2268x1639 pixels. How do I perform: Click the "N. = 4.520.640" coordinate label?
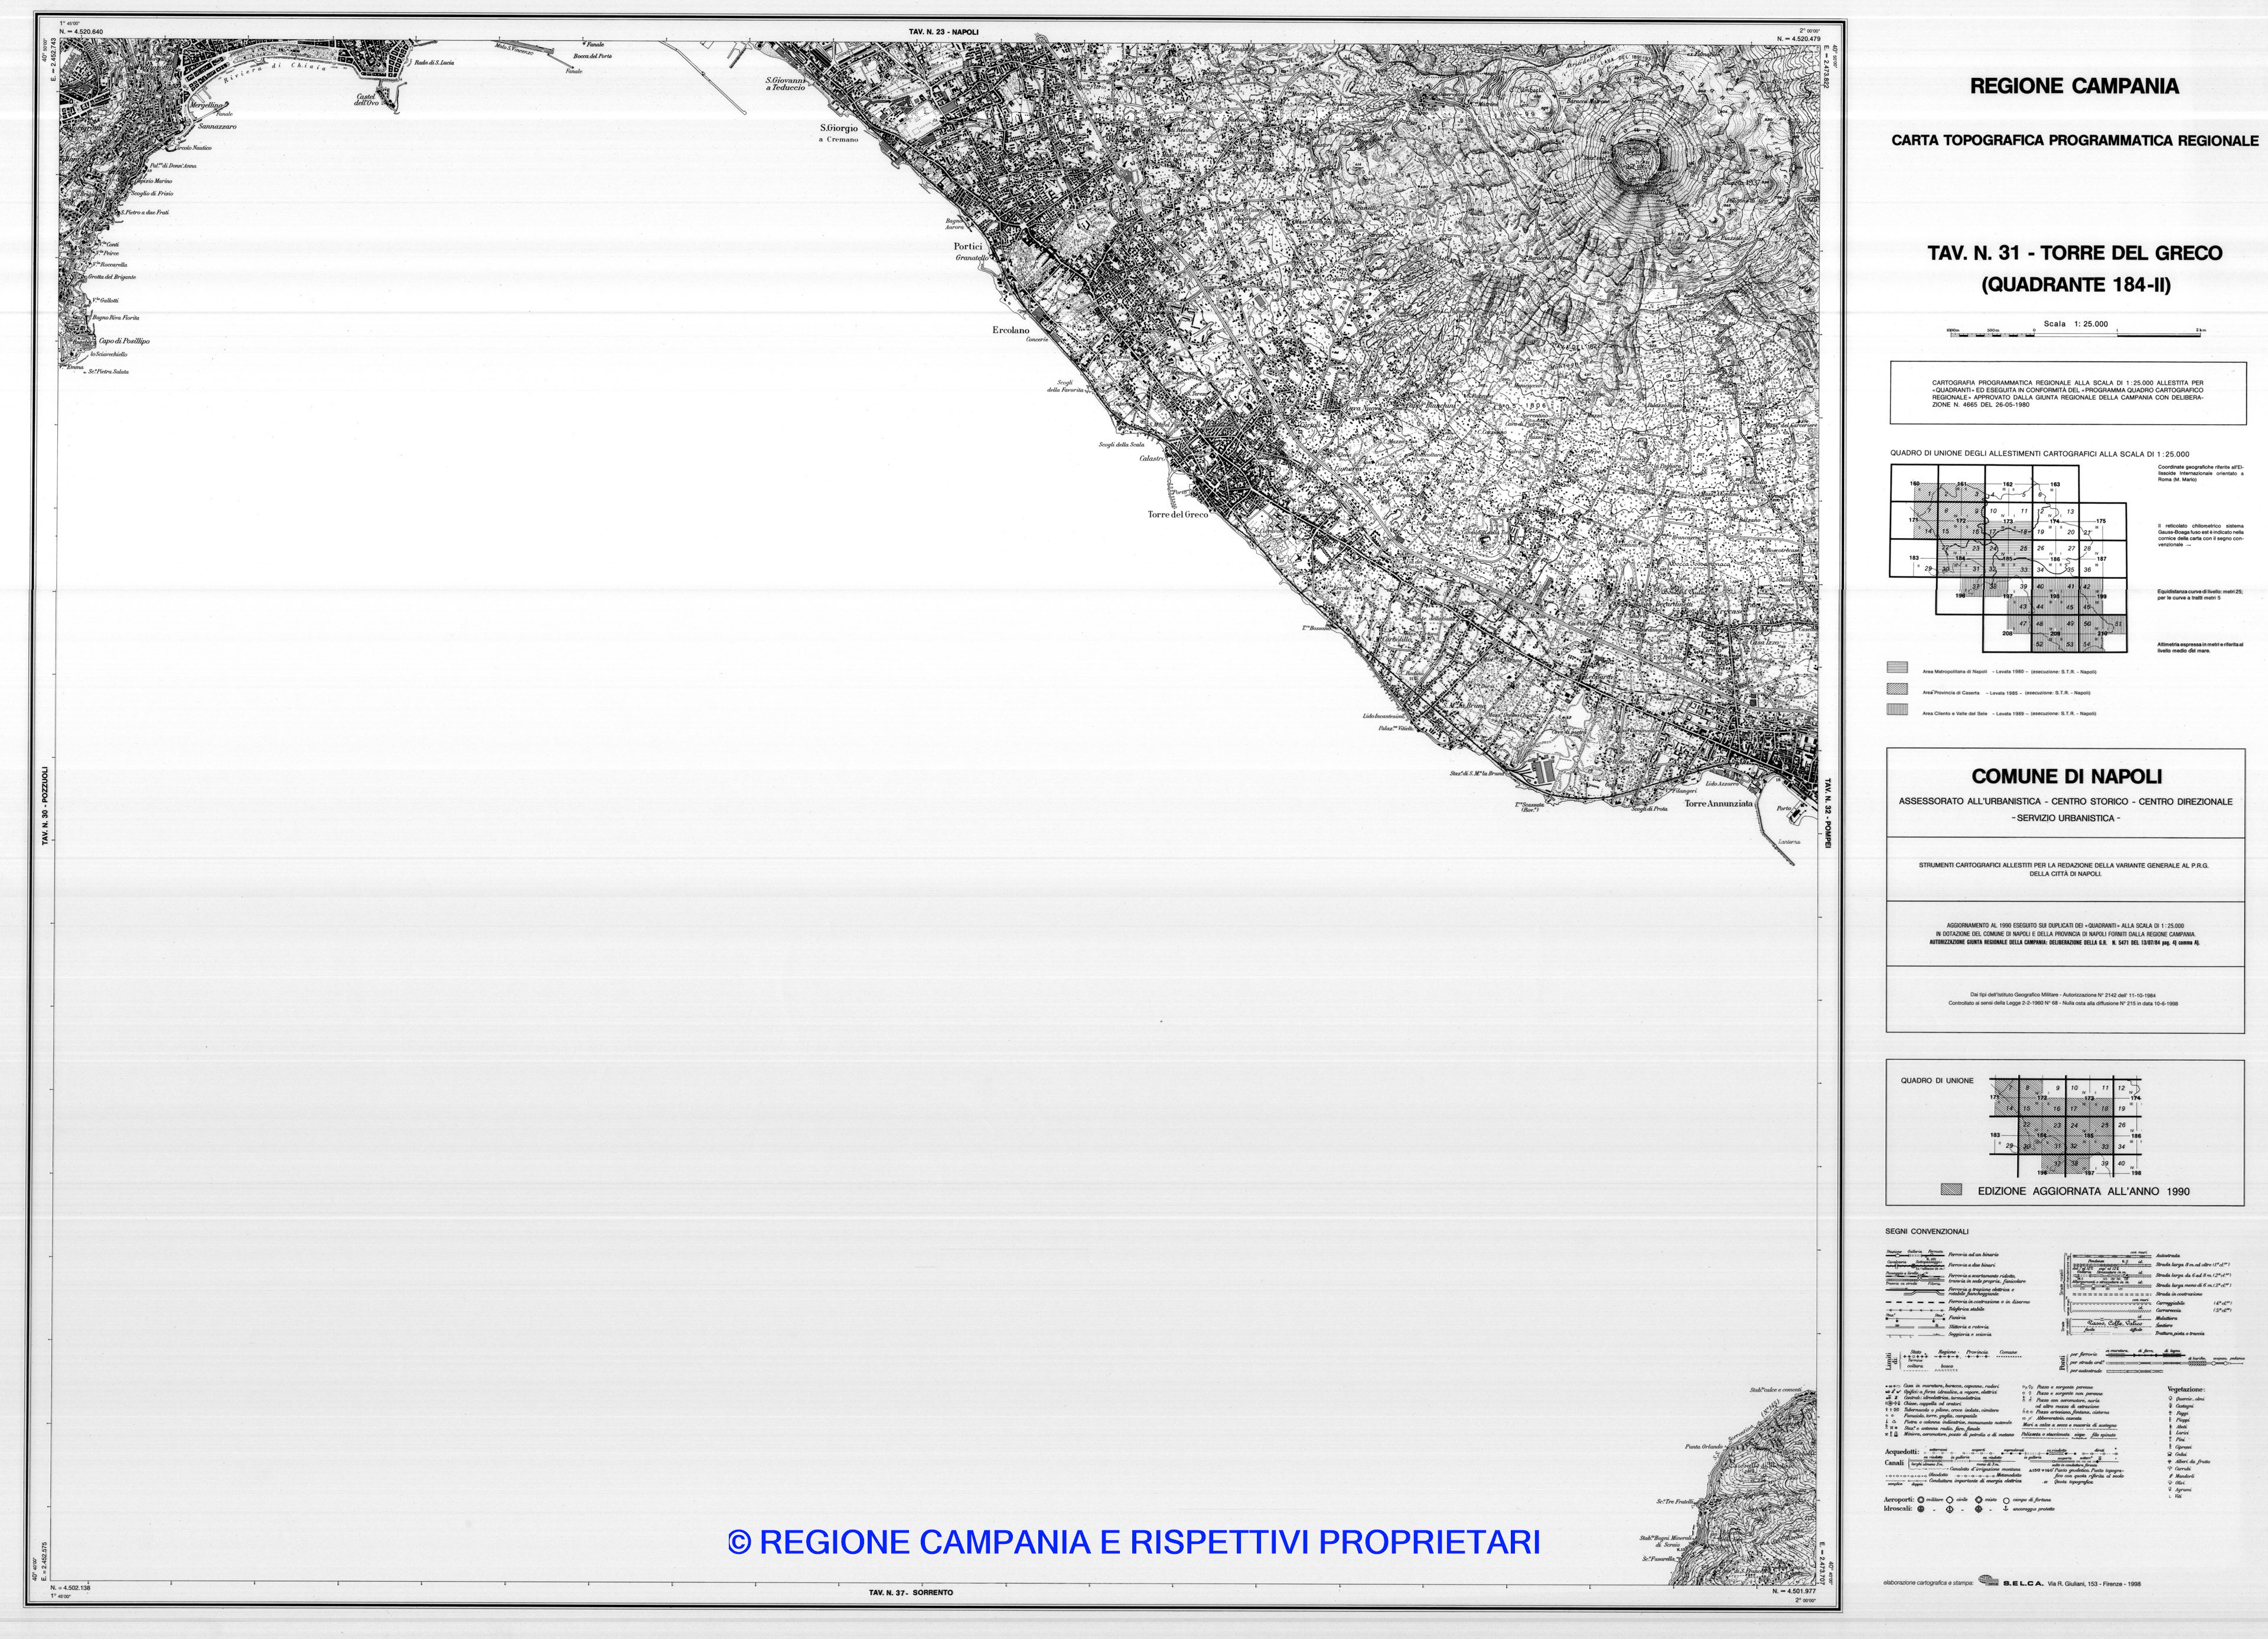tap(81, 32)
